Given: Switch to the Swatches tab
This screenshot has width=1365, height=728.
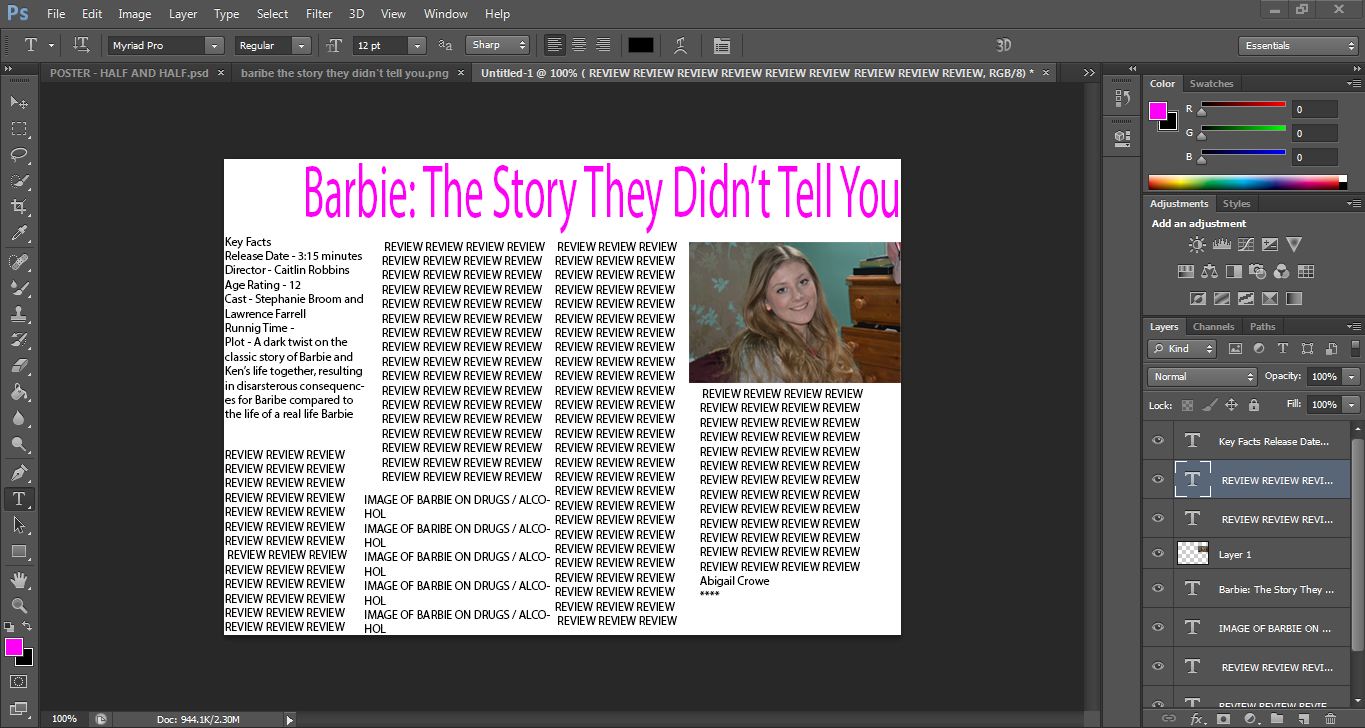Looking at the screenshot, I should pos(1211,83).
